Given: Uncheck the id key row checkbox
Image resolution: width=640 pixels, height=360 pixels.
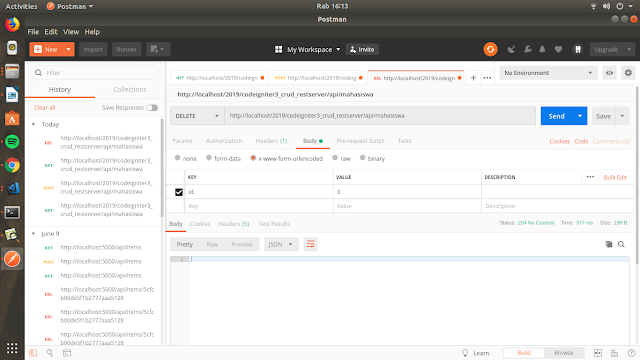Looking at the screenshot, I should (x=179, y=192).
